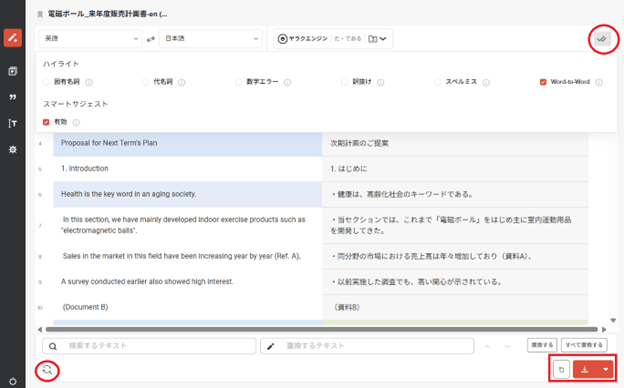624x388 pixels.
Task: Select source 'Sales in the market' row
Action: coord(187,256)
